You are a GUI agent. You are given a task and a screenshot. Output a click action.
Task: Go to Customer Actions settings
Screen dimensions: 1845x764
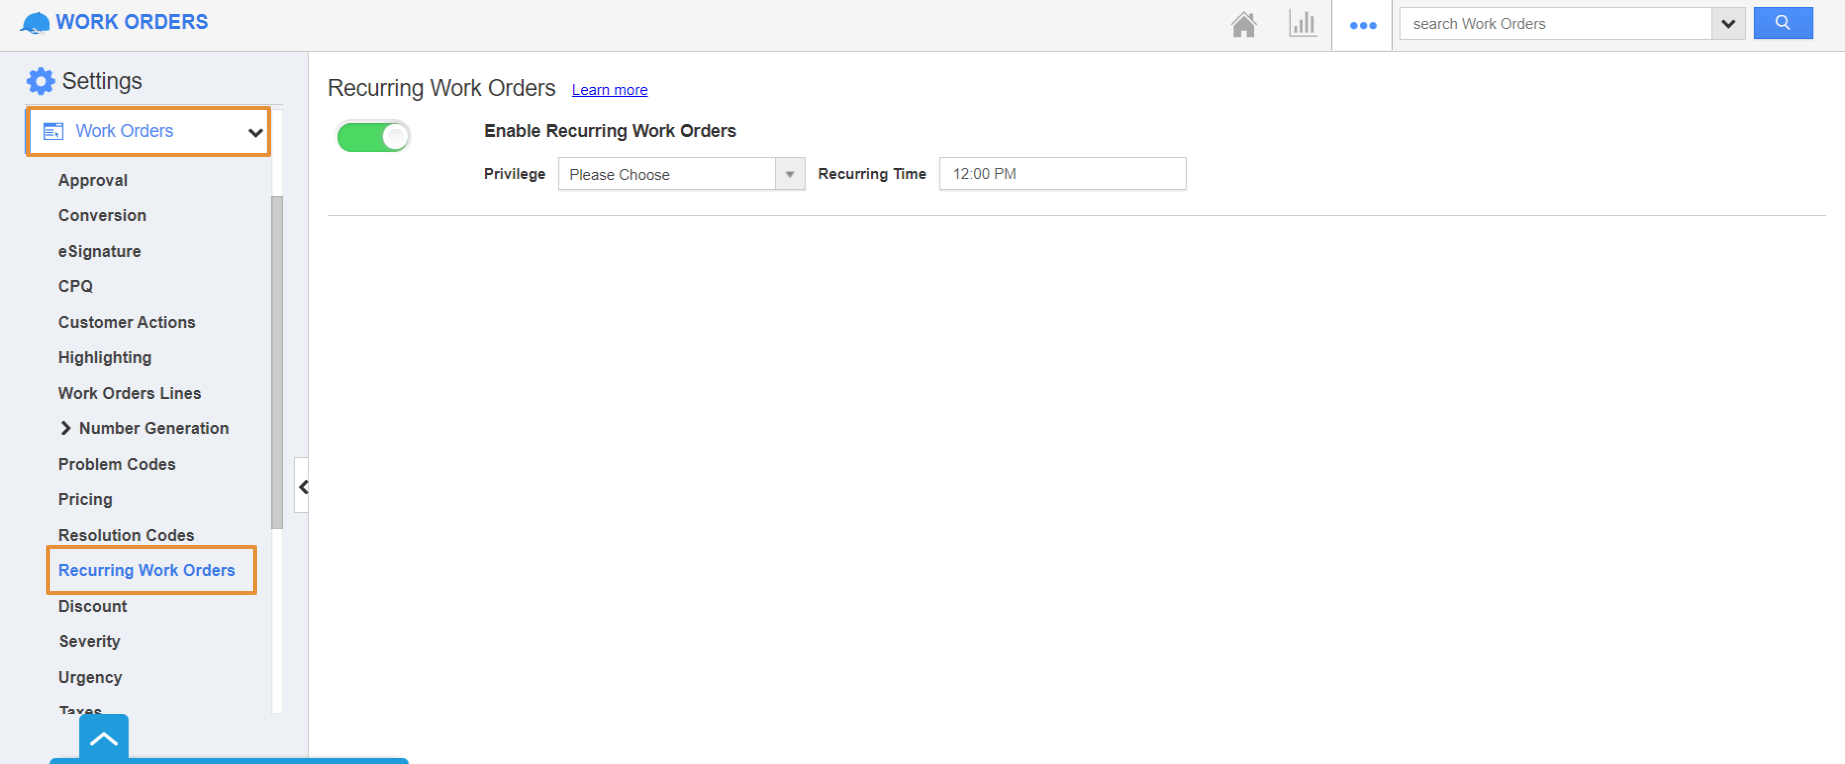click(127, 322)
